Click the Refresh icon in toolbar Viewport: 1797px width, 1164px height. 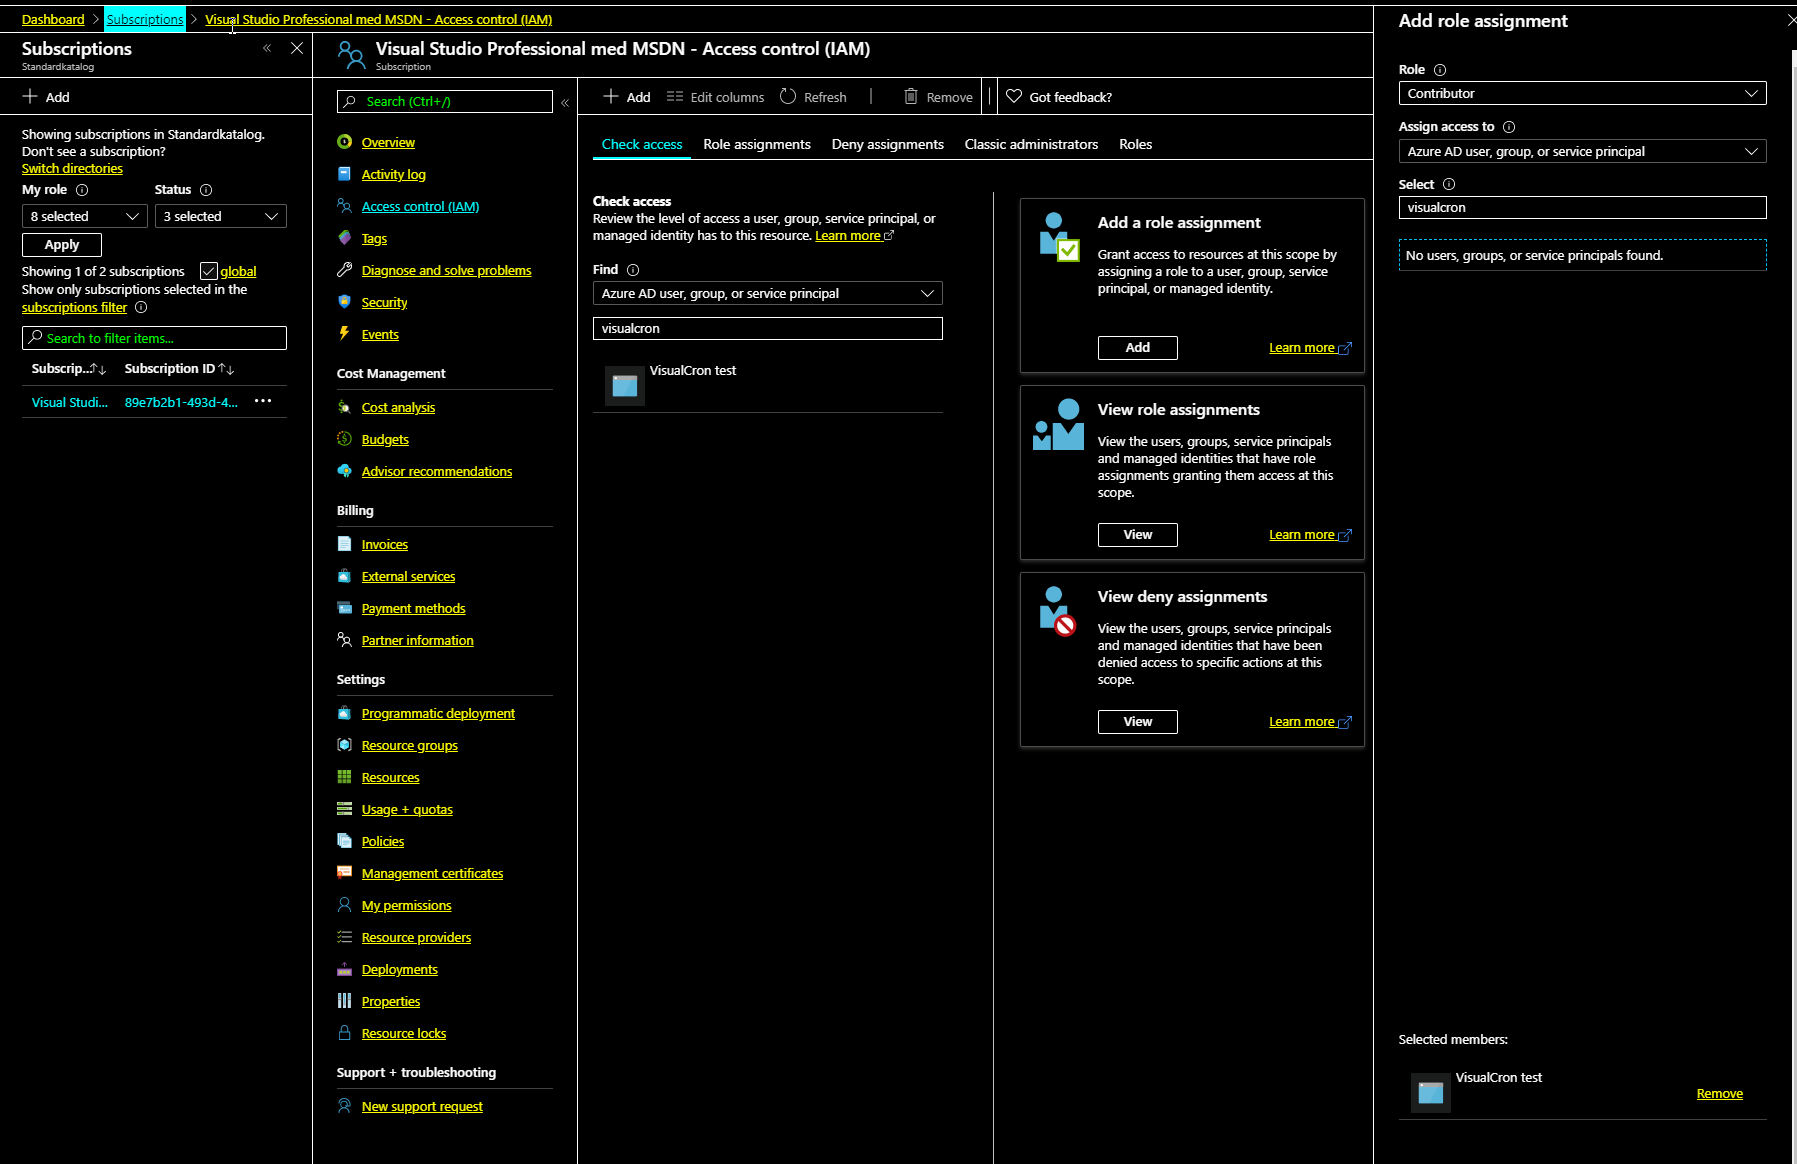coord(788,97)
